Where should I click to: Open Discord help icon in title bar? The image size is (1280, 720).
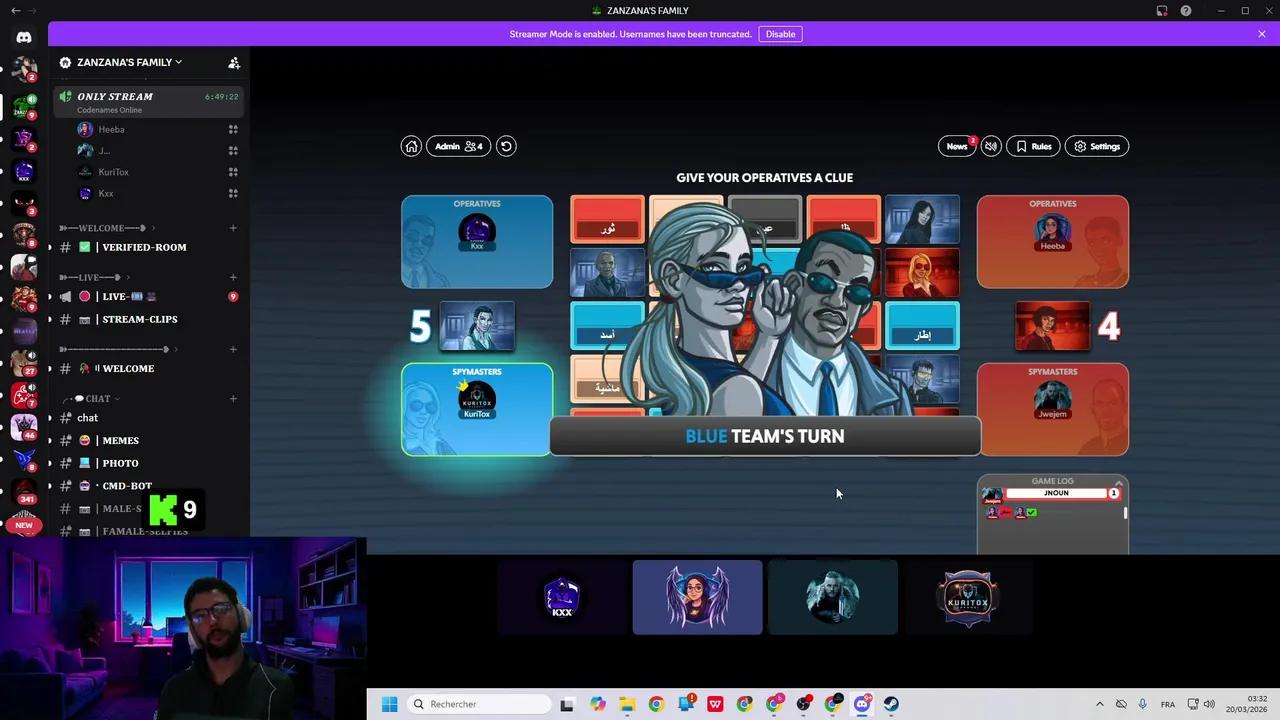[x=1186, y=11]
